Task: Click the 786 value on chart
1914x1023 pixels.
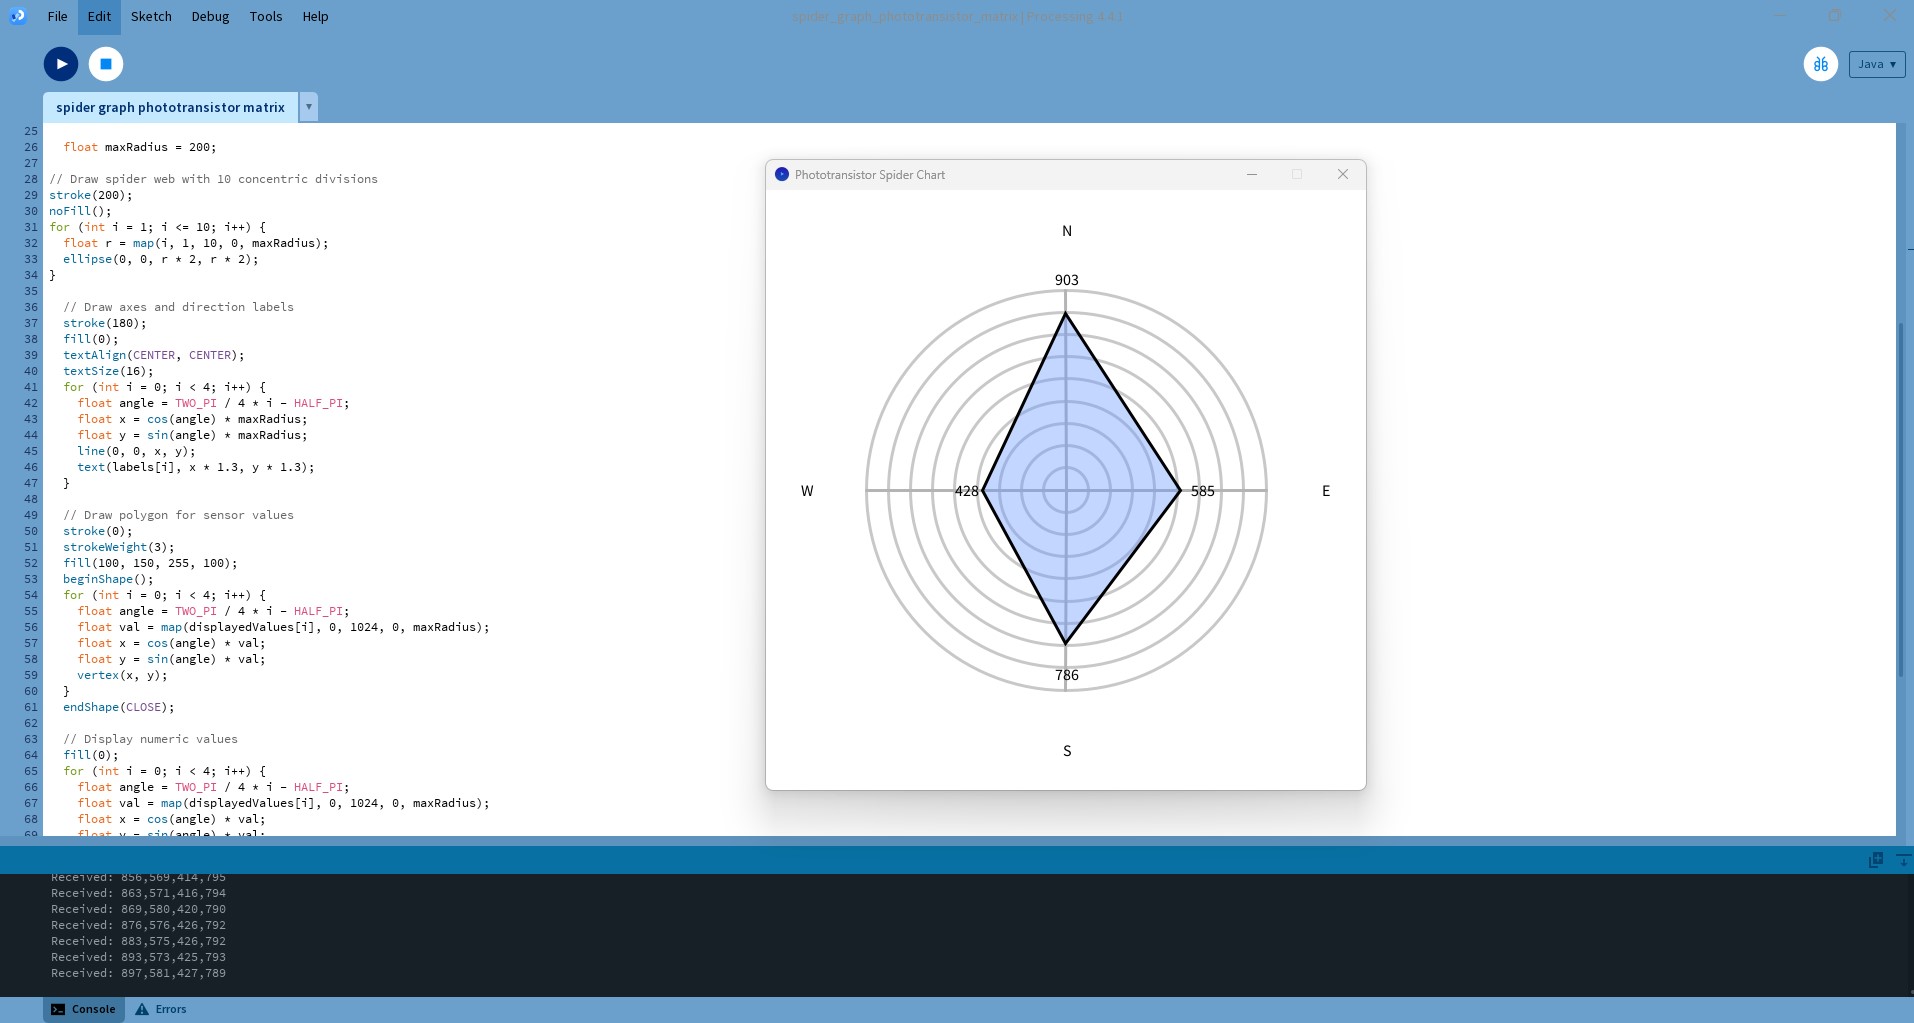Action: [x=1067, y=675]
